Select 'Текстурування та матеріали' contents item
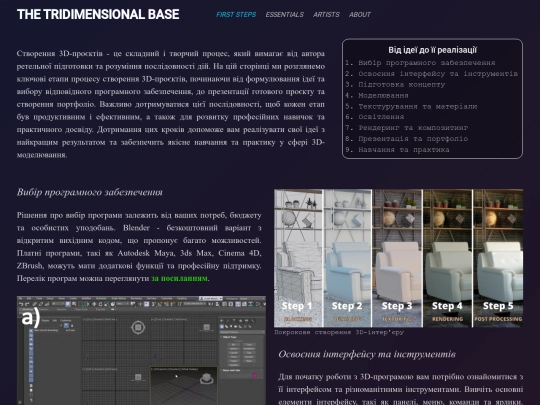The image size is (540, 405). 418,106
